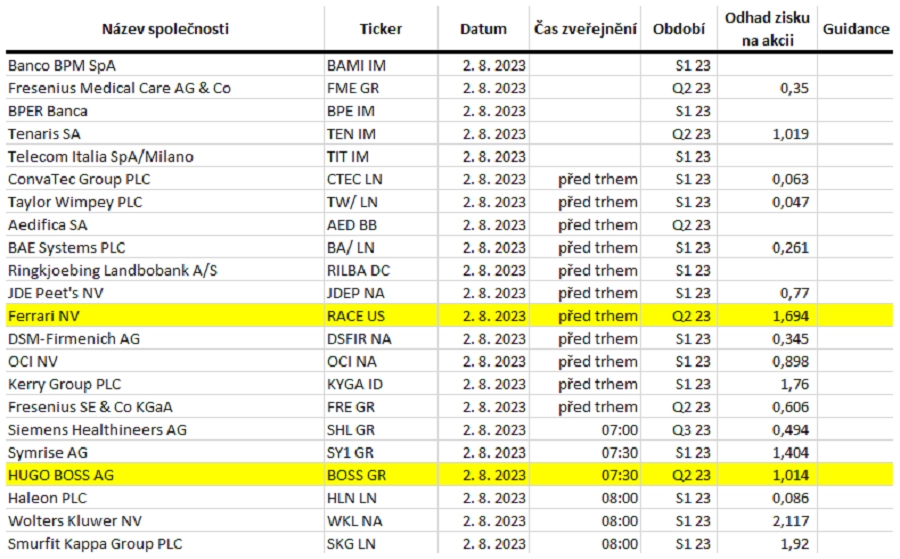The width and height of the screenshot is (900, 559).
Task: Click EPS estimate '0,261'
Action: 790,248
